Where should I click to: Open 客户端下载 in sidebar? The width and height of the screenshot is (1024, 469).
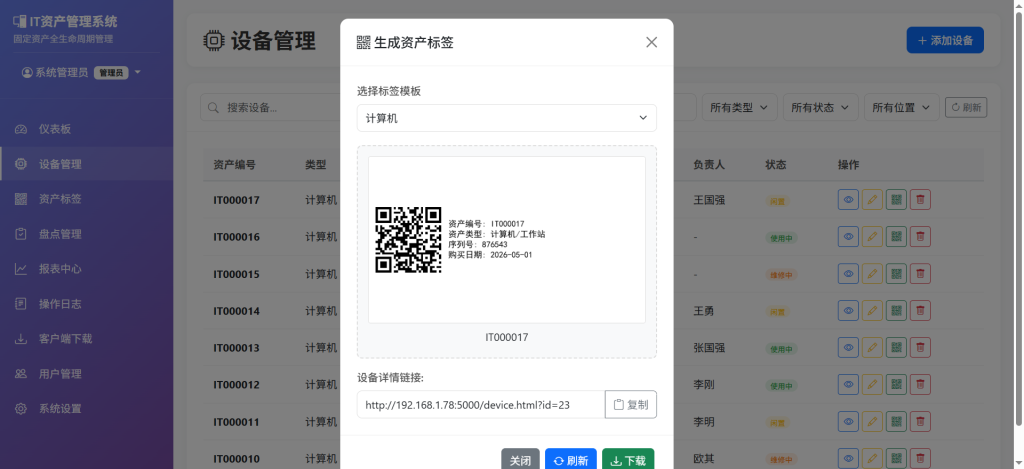[x=87, y=339]
